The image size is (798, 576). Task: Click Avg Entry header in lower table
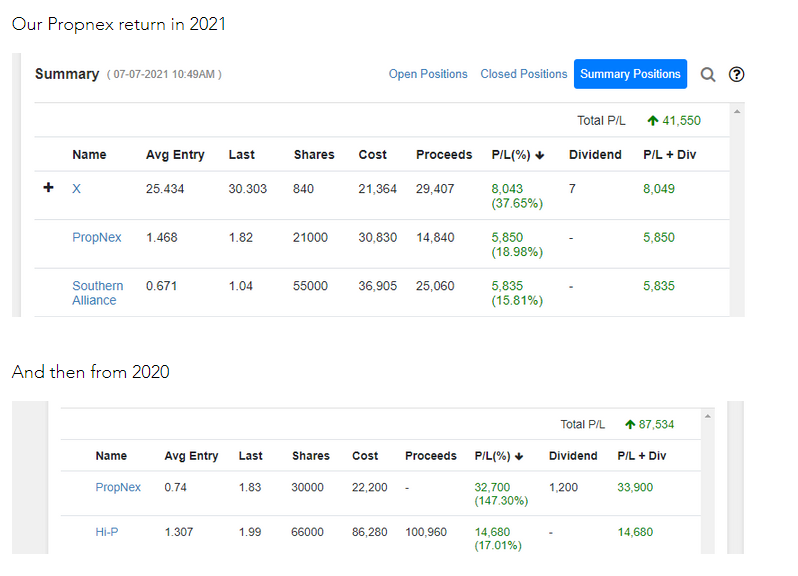(191, 456)
